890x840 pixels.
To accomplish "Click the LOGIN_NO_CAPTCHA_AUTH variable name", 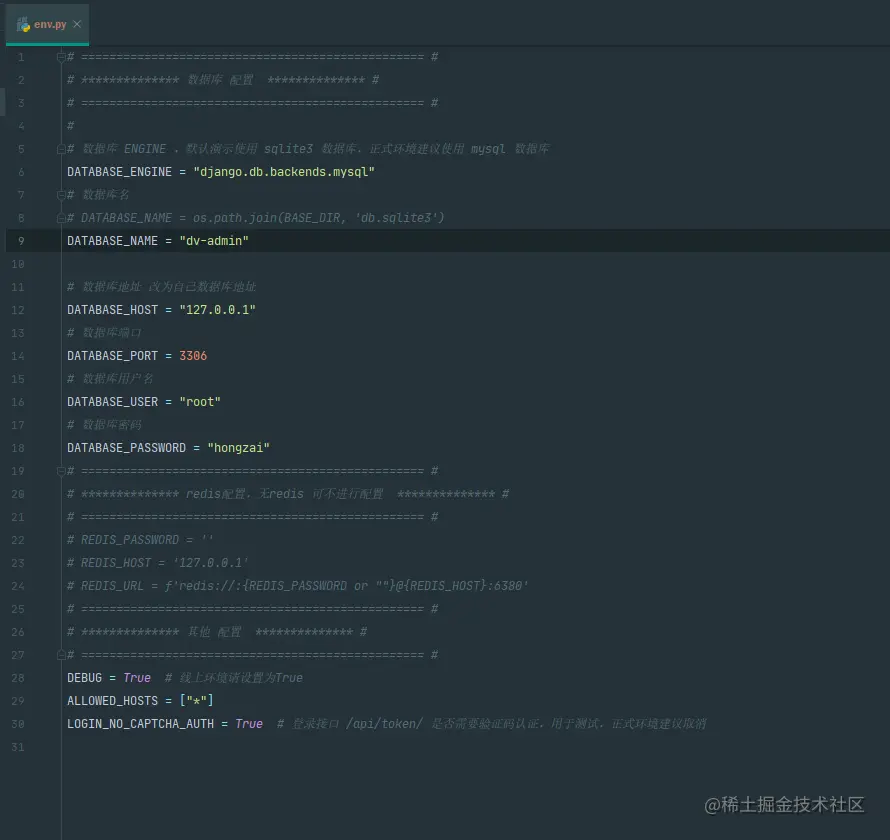I will point(140,724).
